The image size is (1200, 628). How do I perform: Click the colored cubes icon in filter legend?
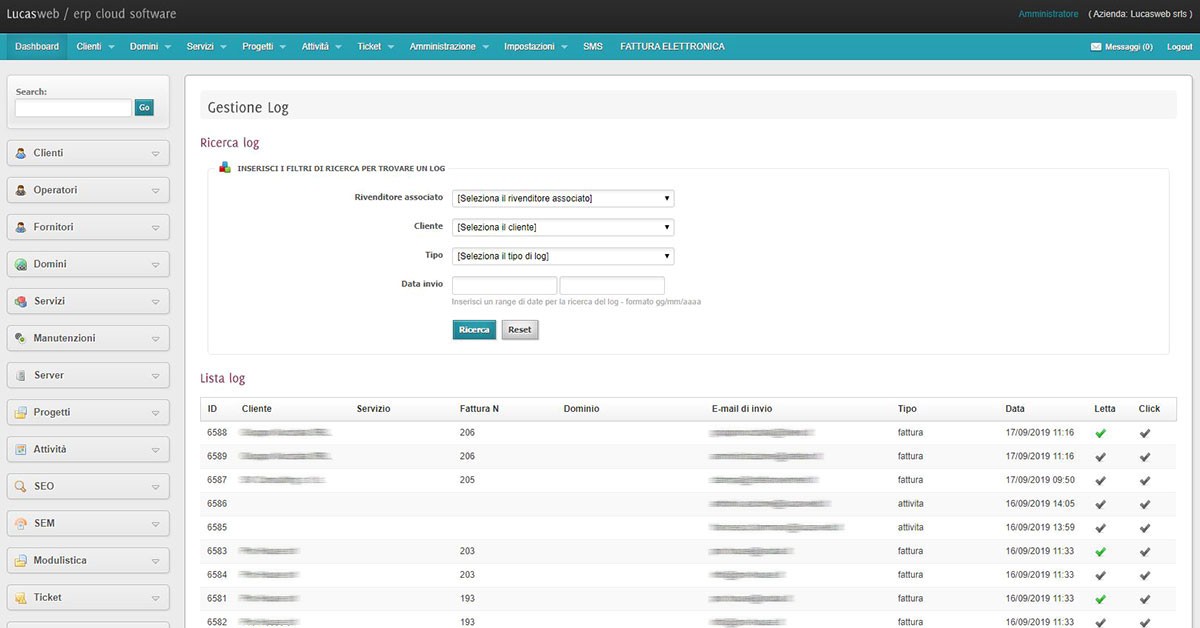click(225, 167)
